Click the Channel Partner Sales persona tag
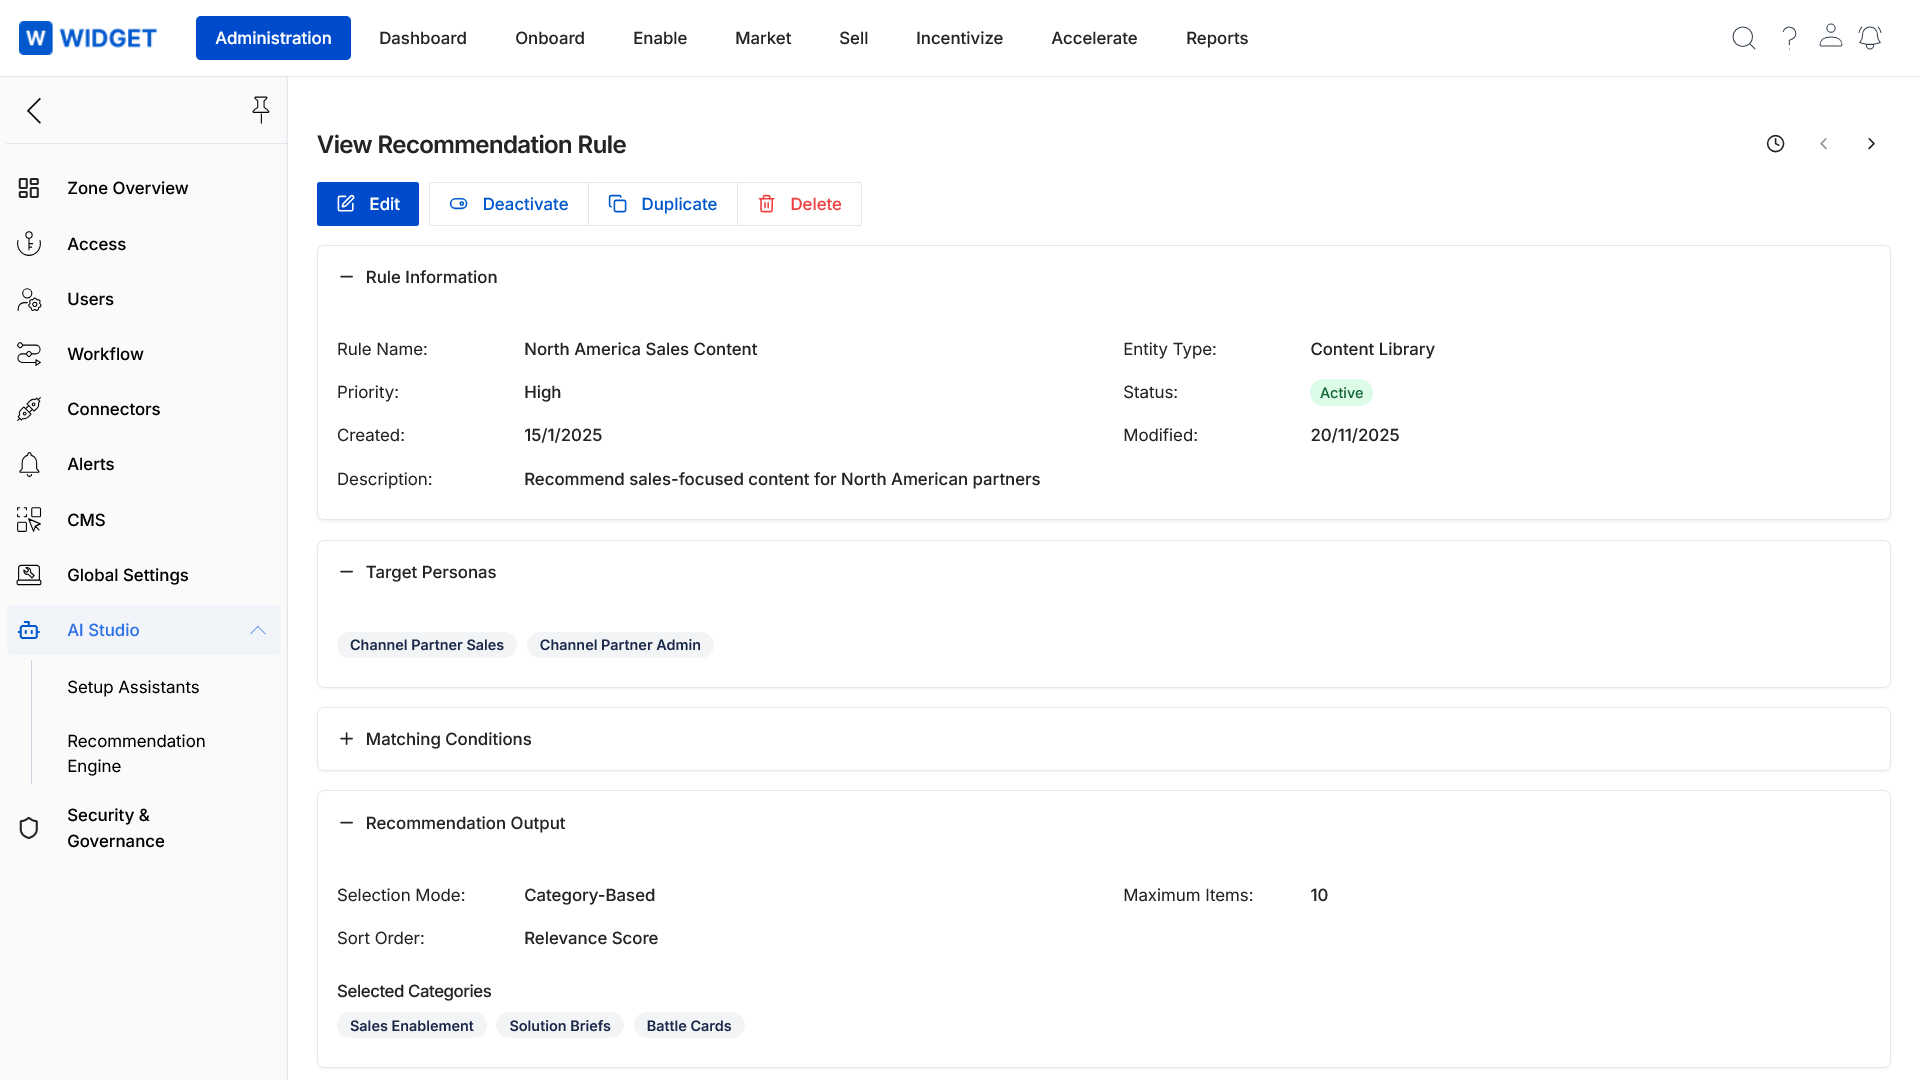Image resolution: width=1920 pixels, height=1080 pixels. pos(427,645)
